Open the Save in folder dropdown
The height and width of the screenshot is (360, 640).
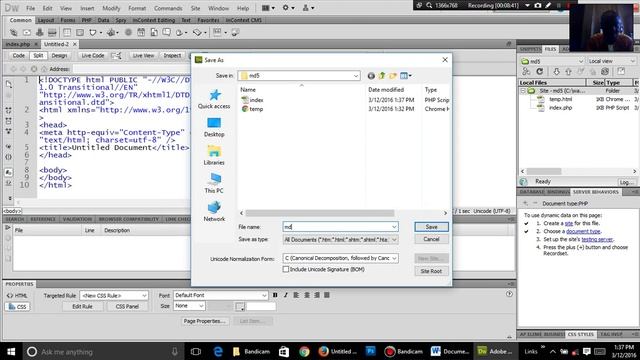(x=356, y=76)
